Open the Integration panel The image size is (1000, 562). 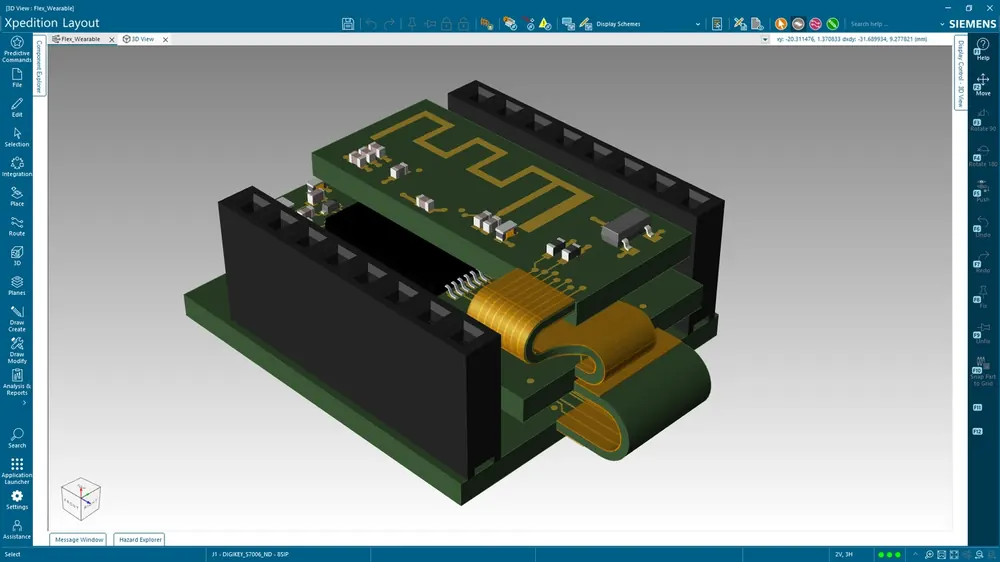(x=17, y=166)
